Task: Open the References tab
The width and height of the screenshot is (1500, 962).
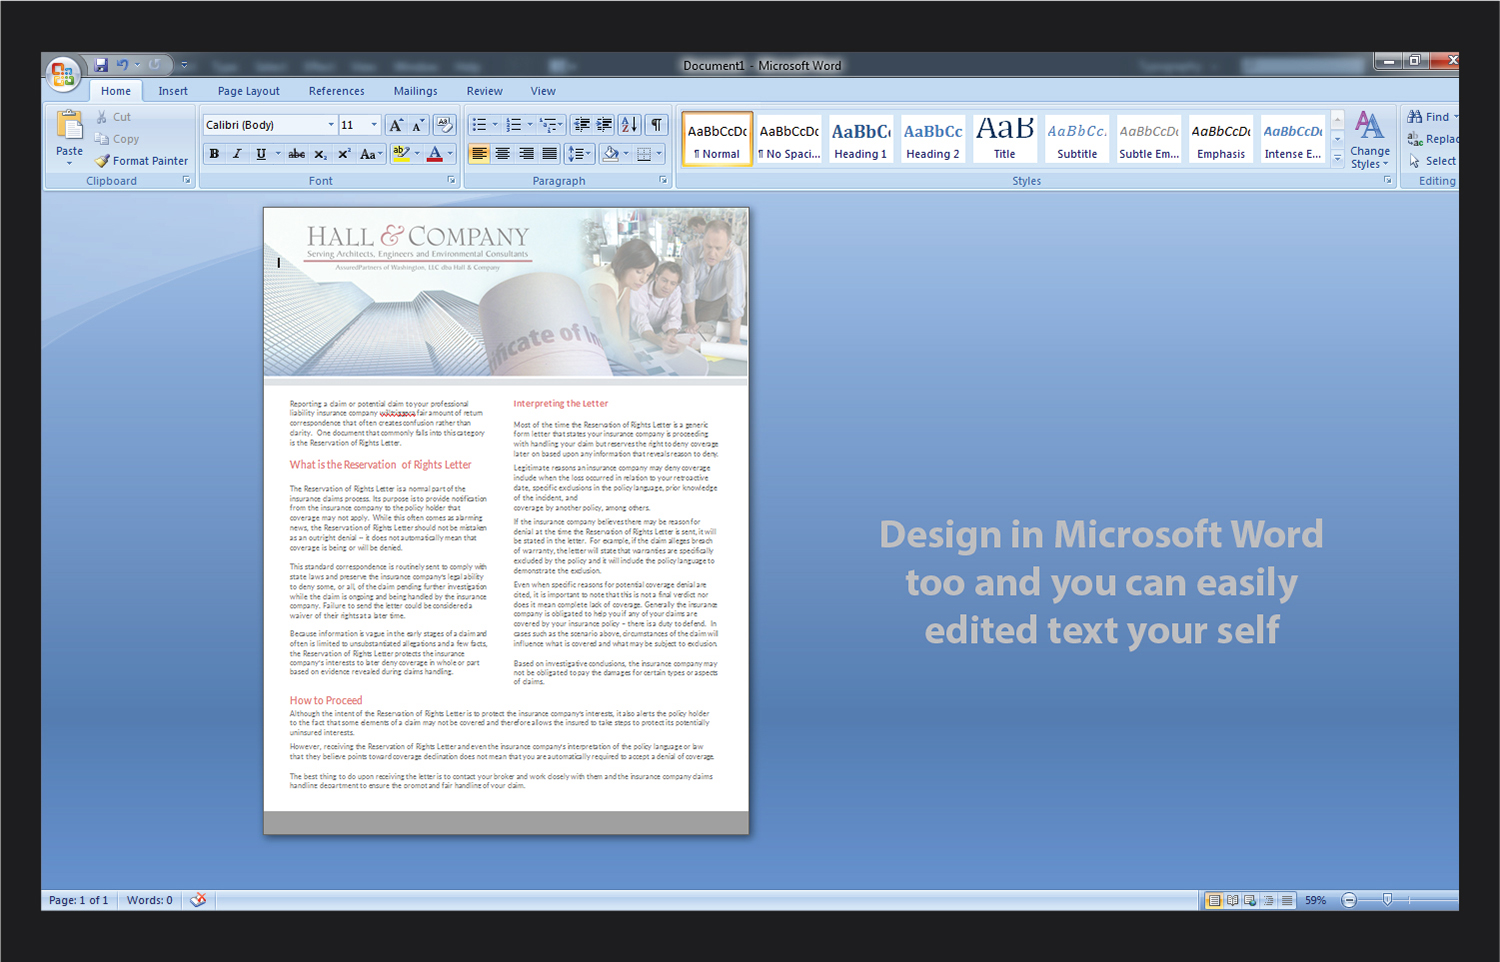Action: [x=336, y=91]
